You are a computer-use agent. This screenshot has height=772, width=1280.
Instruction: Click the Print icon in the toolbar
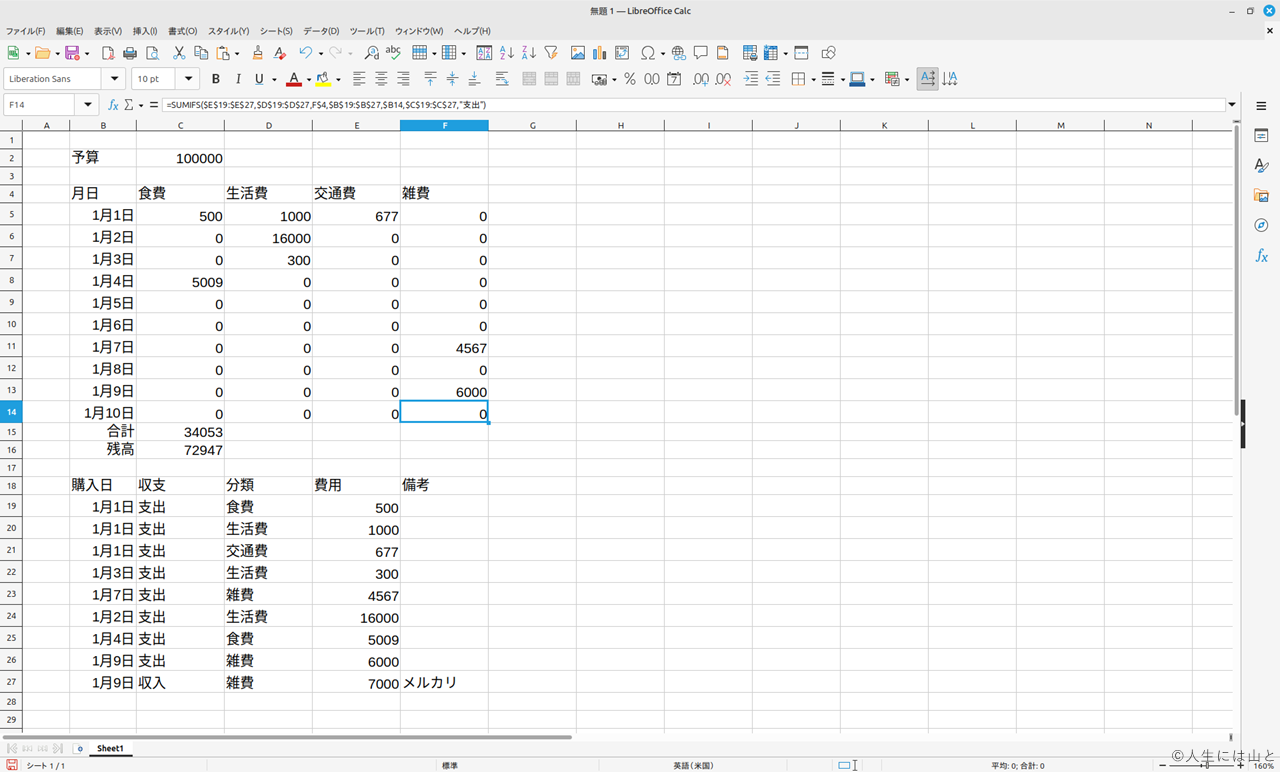(130, 53)
